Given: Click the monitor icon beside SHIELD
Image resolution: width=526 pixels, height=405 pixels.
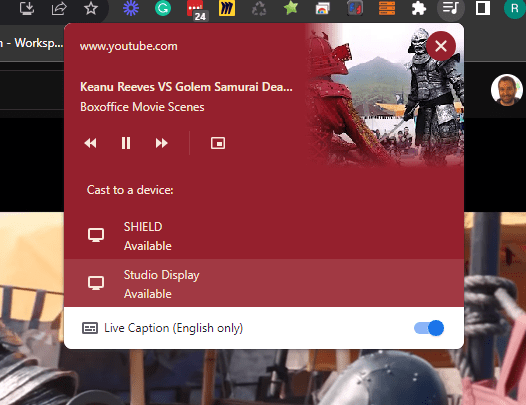Looking at the screenshot, I should 96,235.
